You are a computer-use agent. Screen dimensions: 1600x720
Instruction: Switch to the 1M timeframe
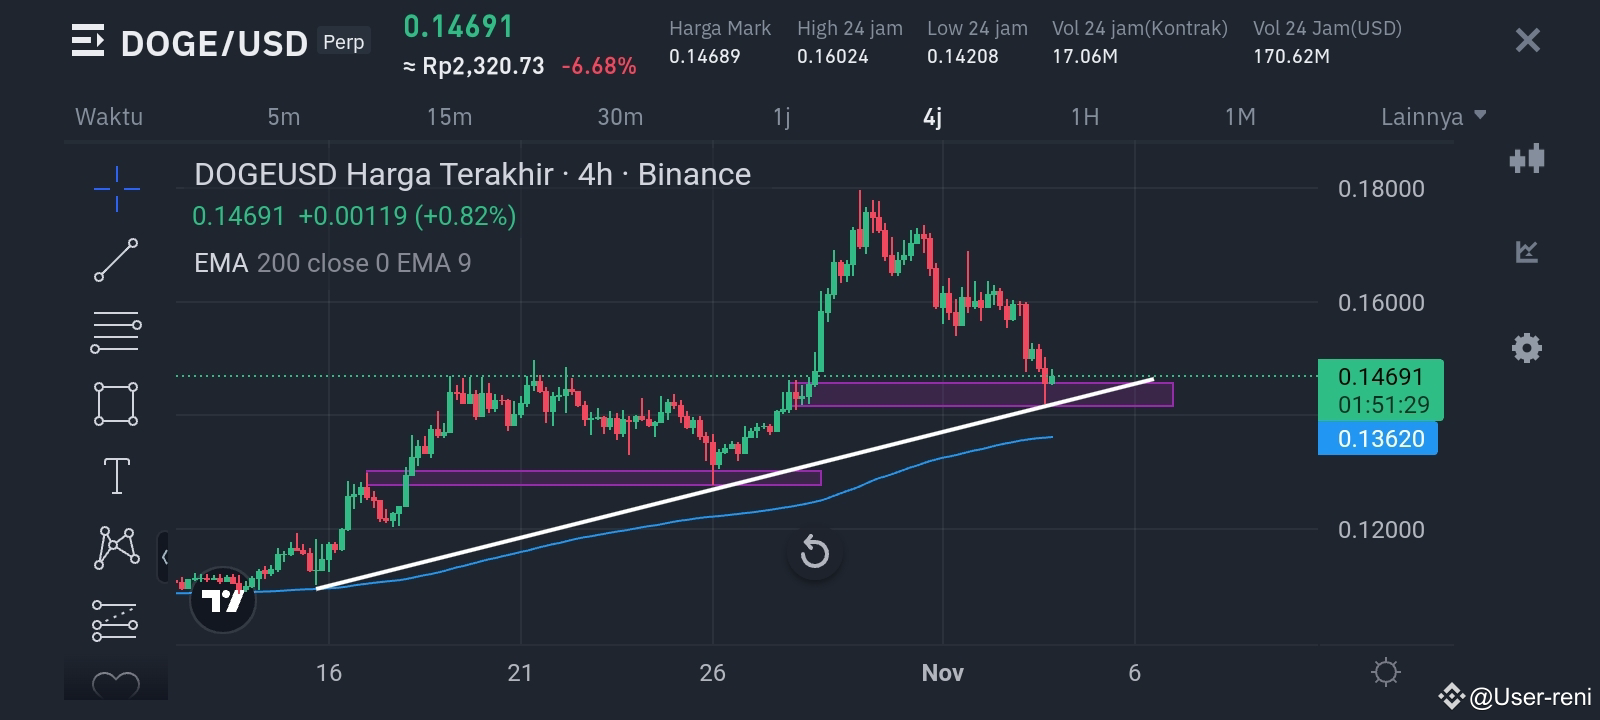coord(1240,117)
